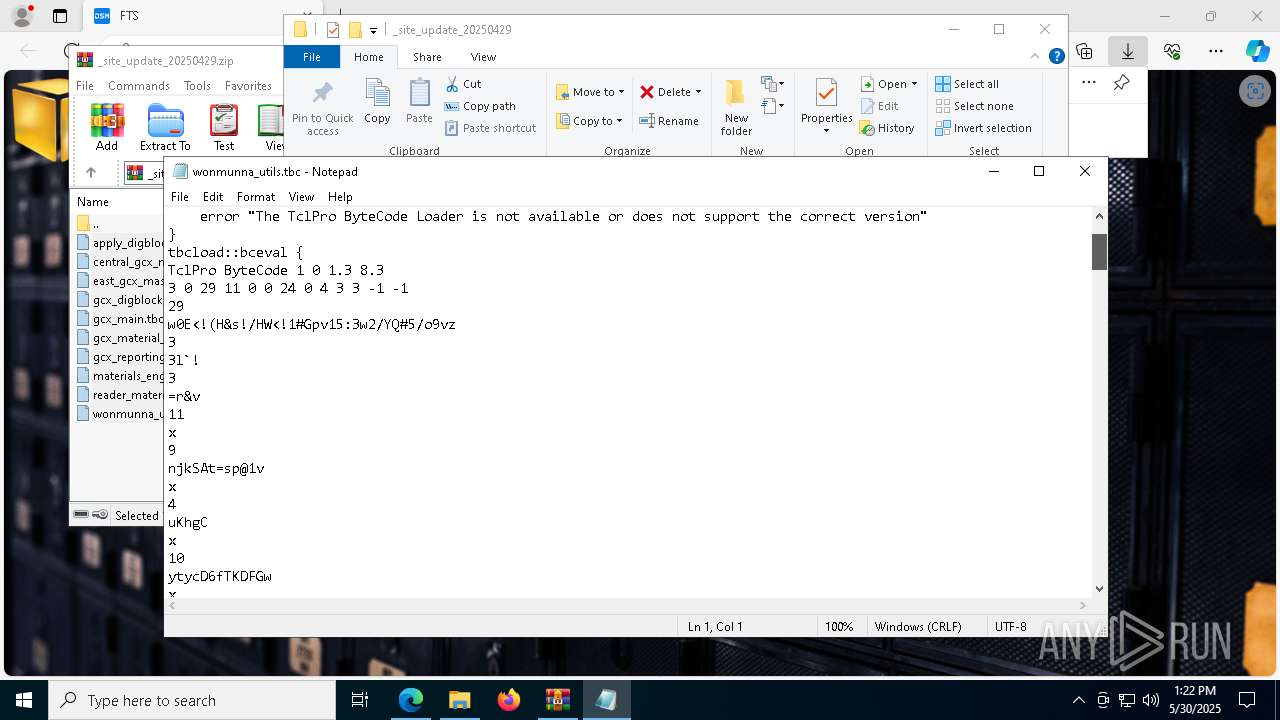This screenshot has width=1280, height=720.
Task: Click the Cut command
Action: point(463,84)
